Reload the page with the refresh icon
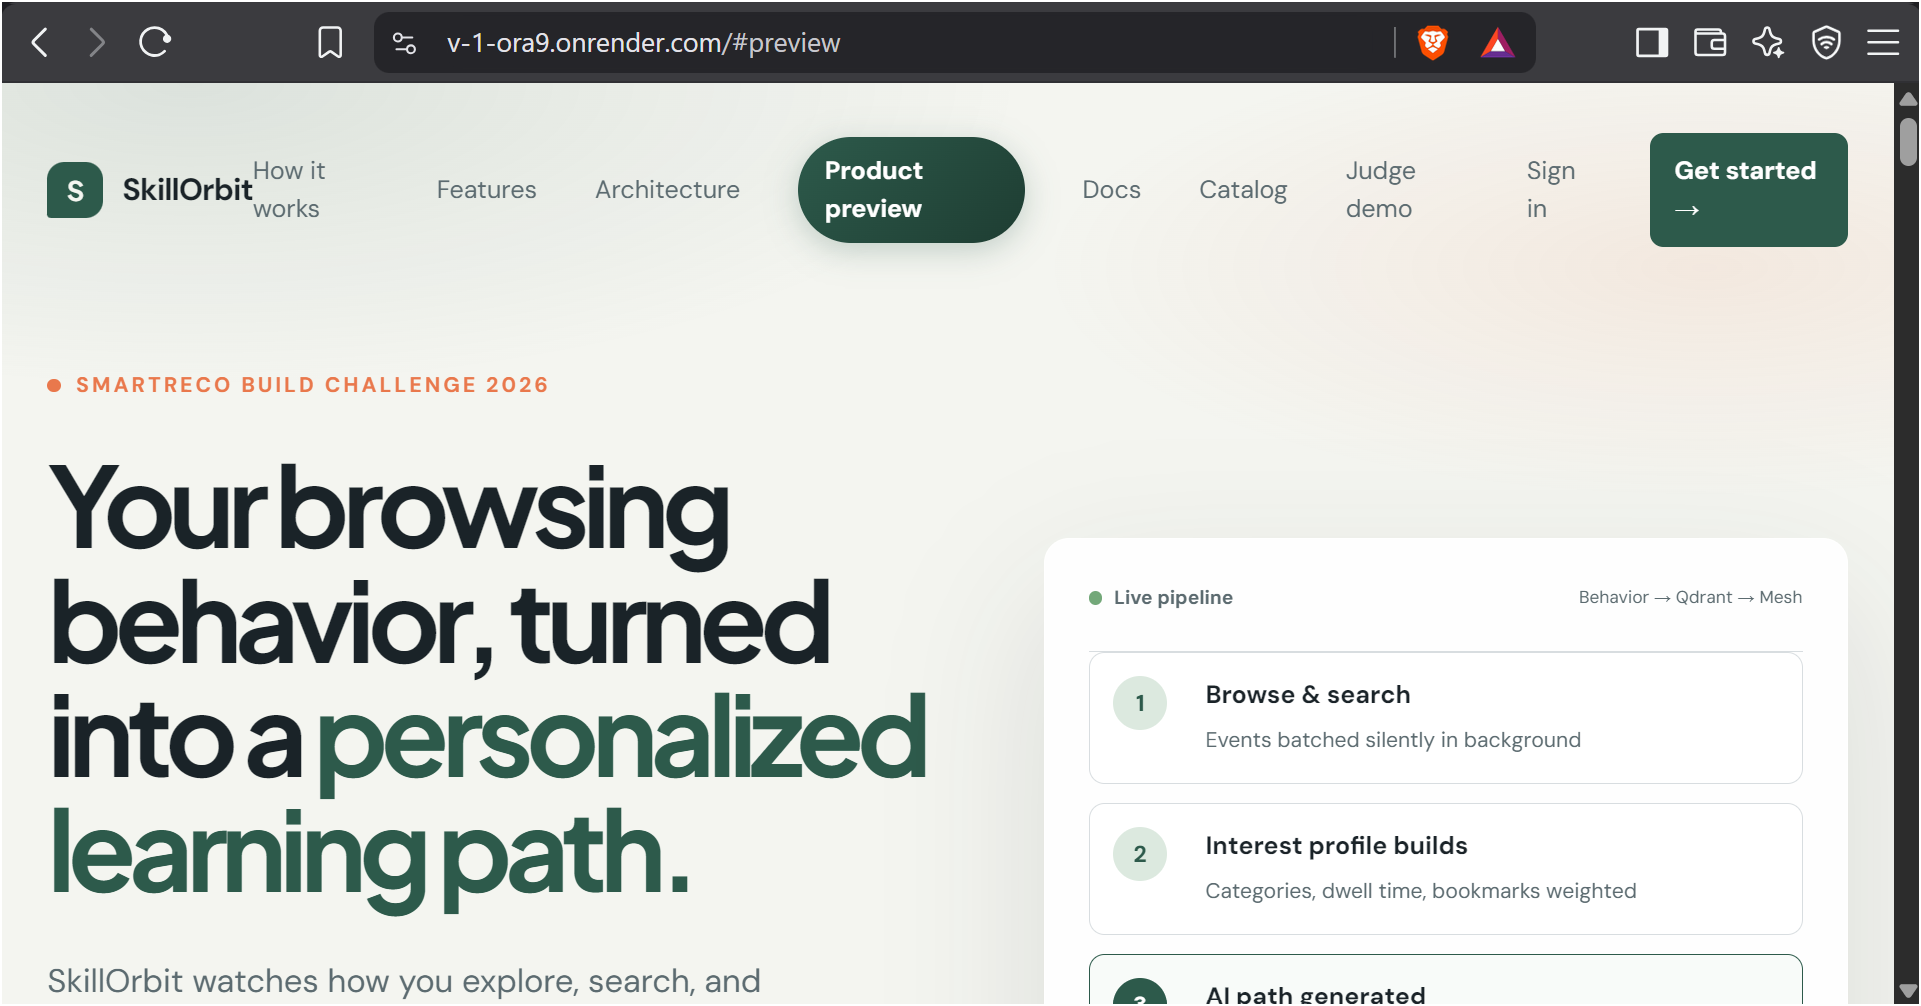 [155, 43]
